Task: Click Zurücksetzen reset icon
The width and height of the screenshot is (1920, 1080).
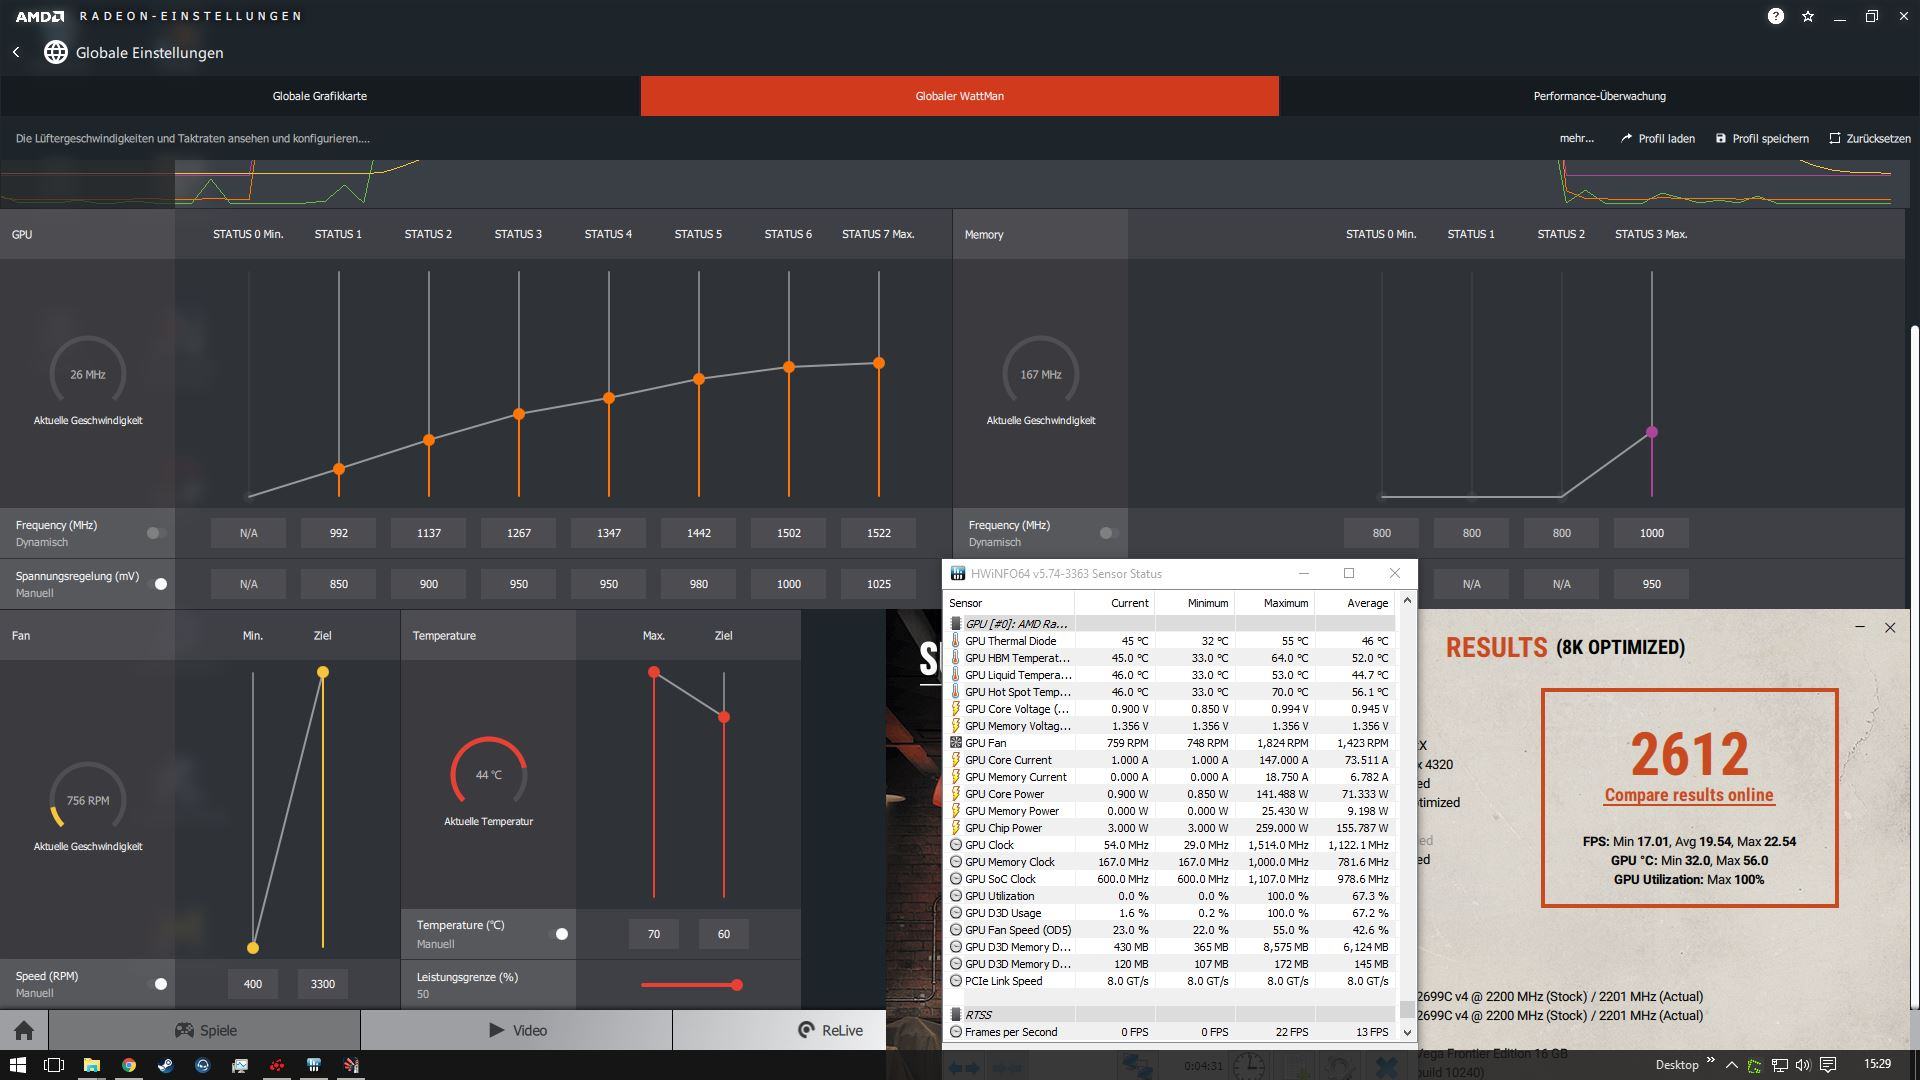Action: tap(1835, 138)
